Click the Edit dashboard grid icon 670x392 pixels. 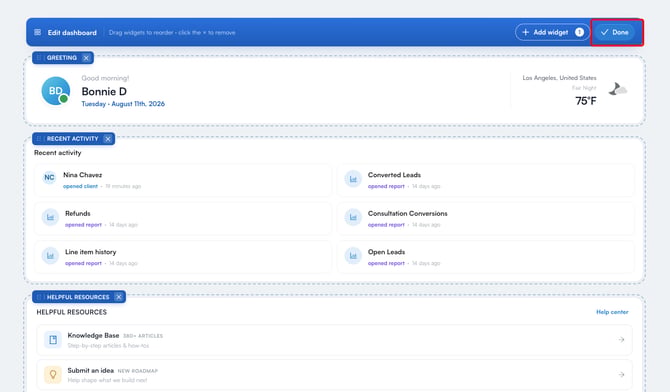[x=38, y=32]
